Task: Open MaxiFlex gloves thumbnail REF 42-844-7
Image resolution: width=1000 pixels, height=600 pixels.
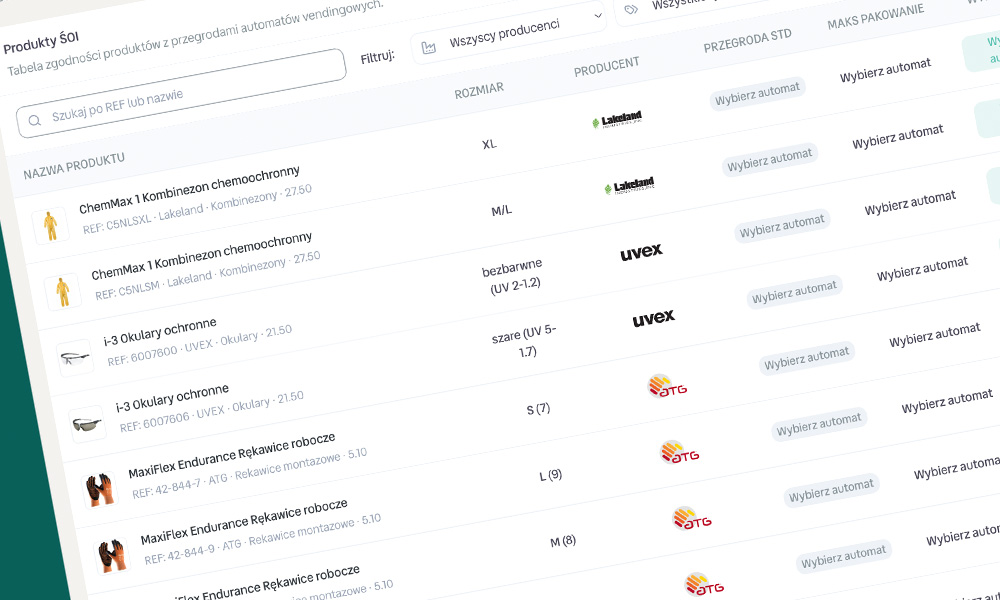Action: 99,490
